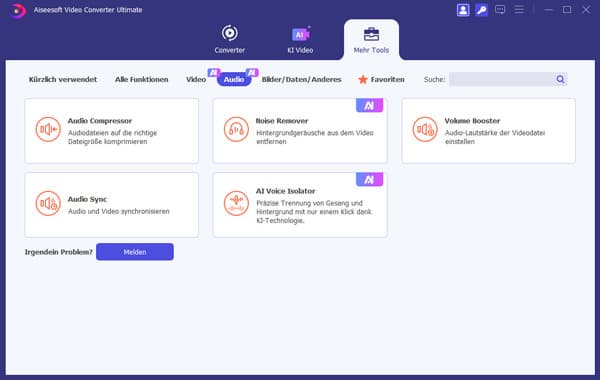
Task: Open AI Voice Isolator microphone icon
Action: click(x=236, y=203)
